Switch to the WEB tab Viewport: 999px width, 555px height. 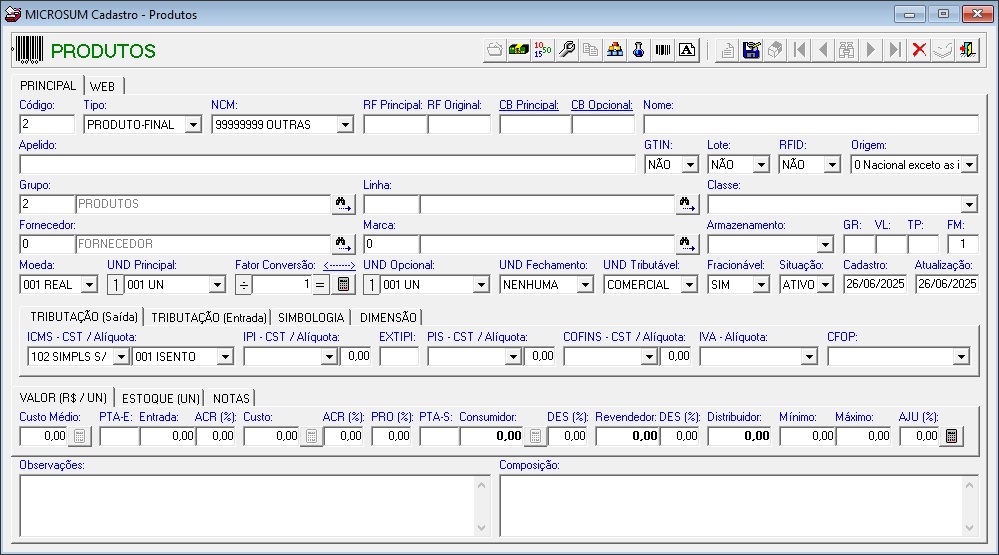(x=103, y=86)
